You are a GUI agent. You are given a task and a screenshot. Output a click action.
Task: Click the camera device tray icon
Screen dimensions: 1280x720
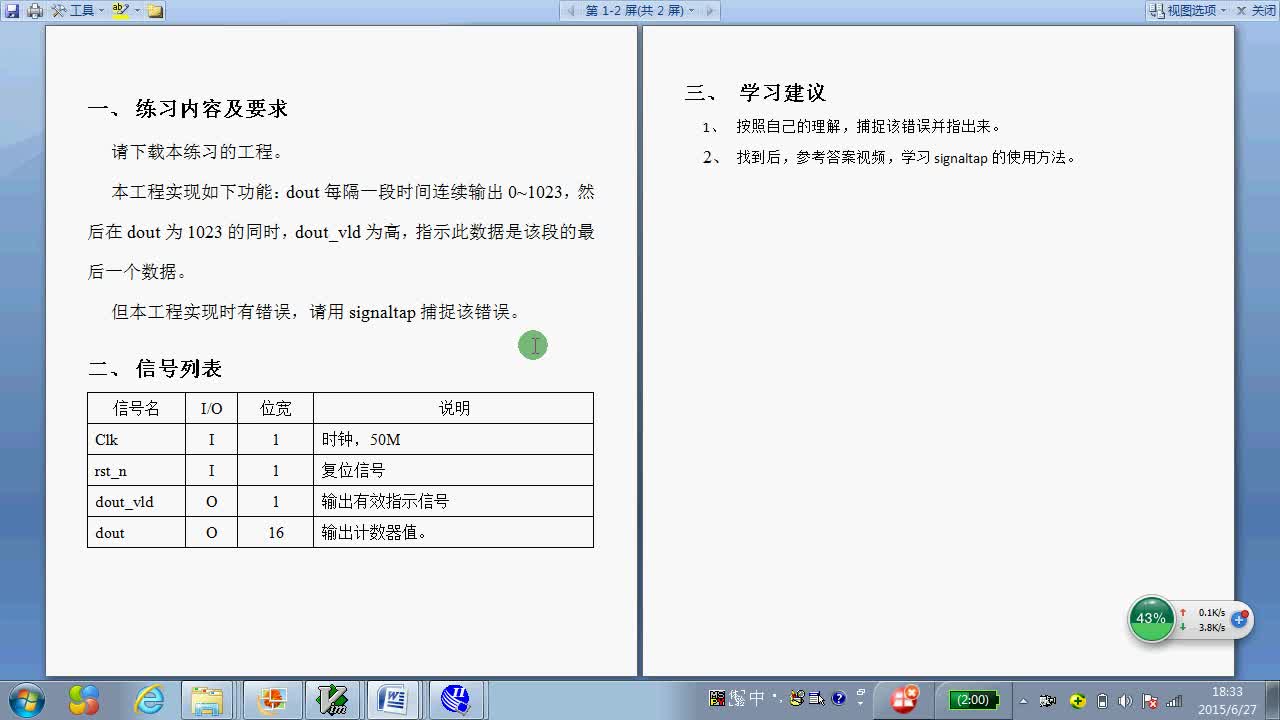click(x=1047, y=700)
